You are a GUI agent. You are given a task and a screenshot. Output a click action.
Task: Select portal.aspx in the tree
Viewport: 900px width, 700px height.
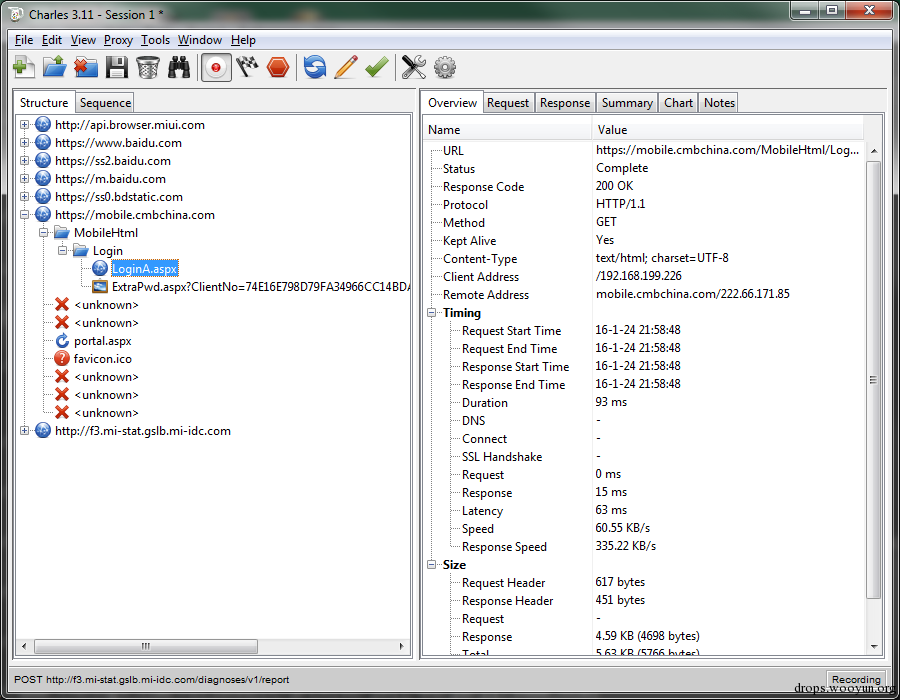point(102,341)
